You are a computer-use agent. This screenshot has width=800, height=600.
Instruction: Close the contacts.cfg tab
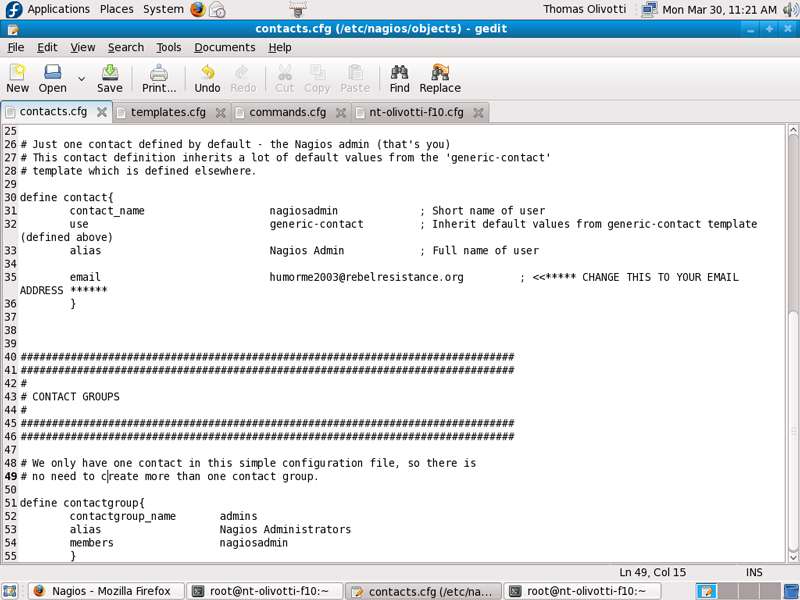pyautogui.click(x=102, y=112)
